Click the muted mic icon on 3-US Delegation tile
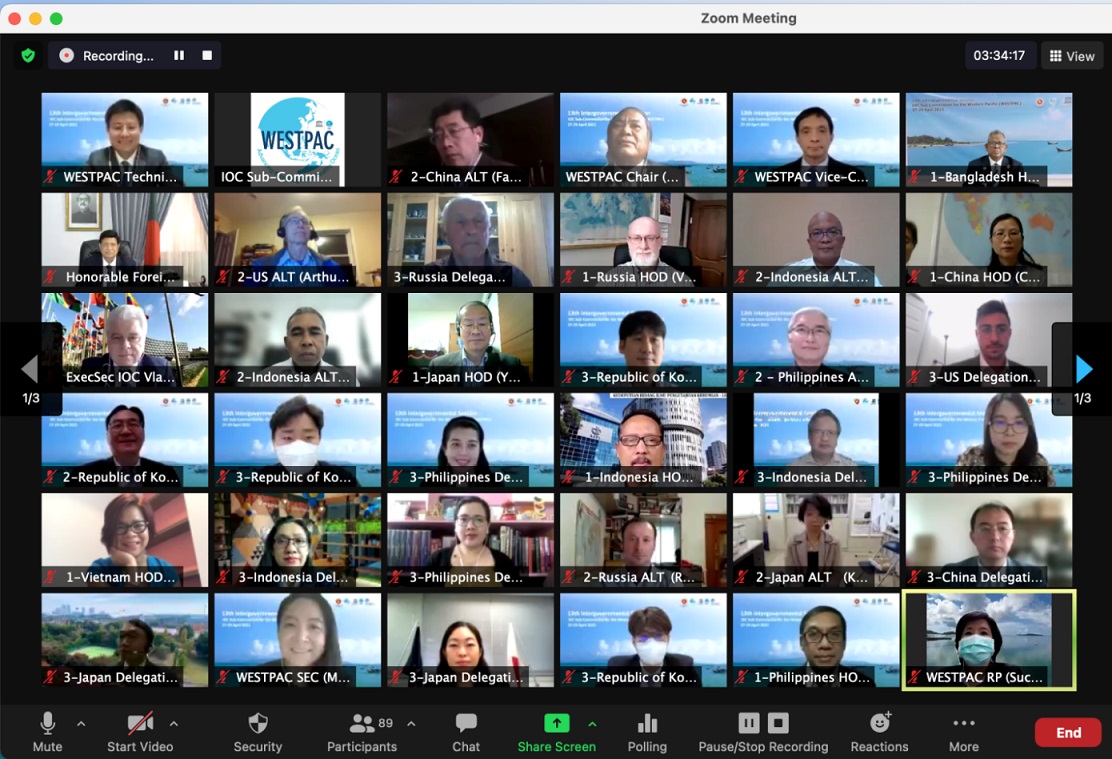This screenshot has width=1112, height=759. pos(915,377)
